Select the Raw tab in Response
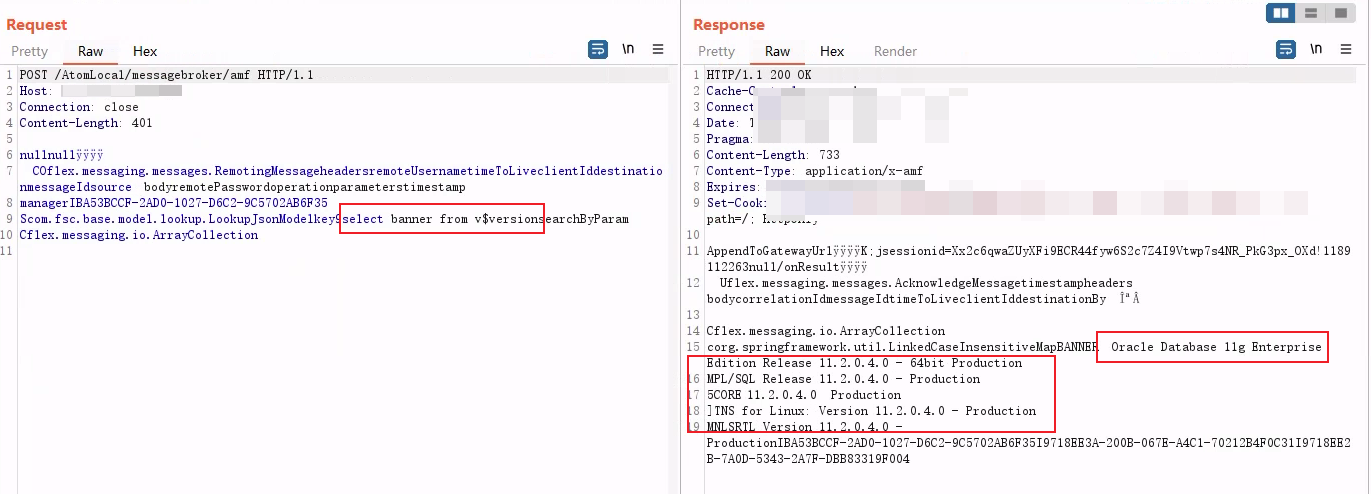 777,51
